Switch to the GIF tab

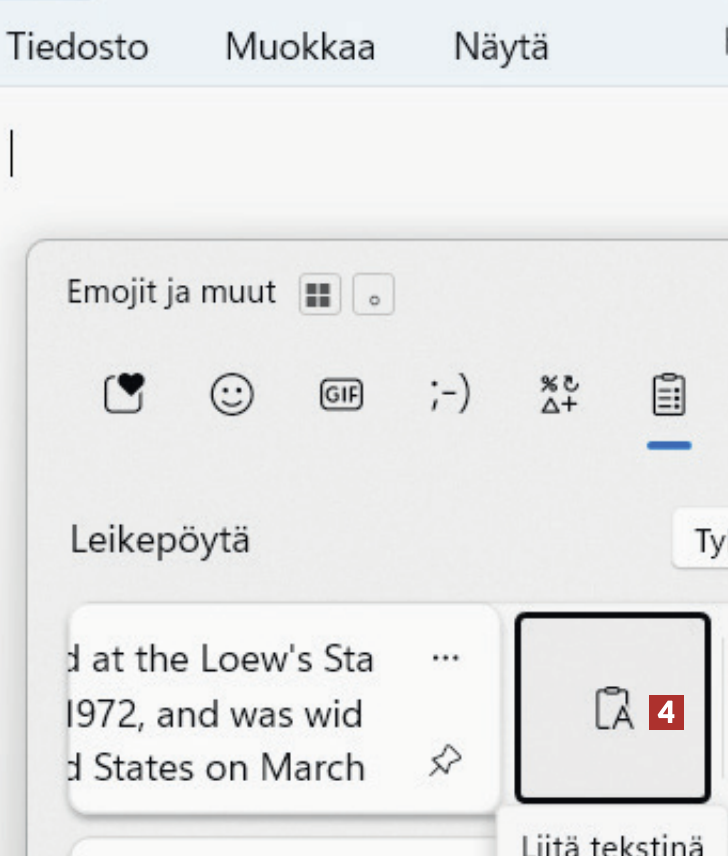pos(341,395)
